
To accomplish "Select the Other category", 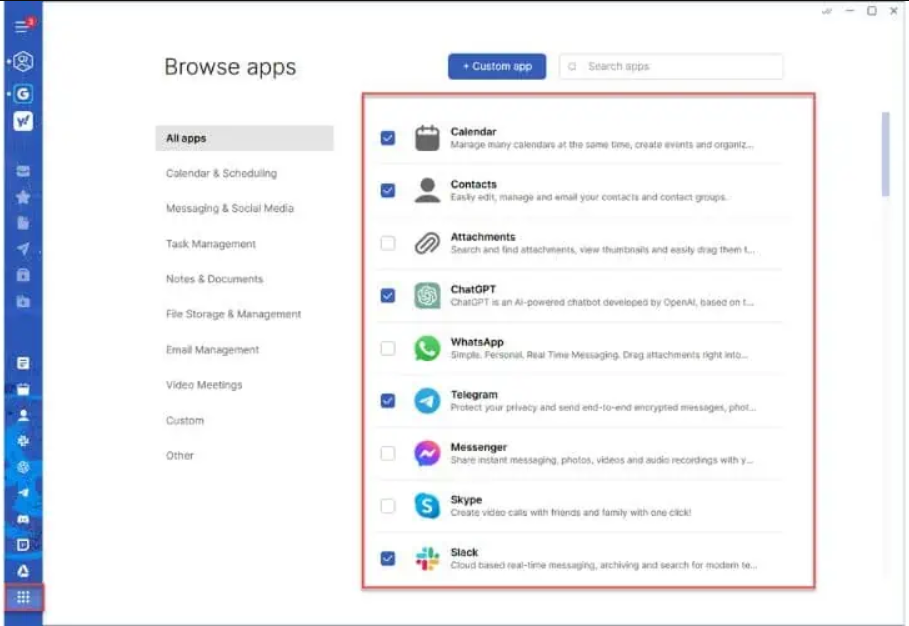I will (180, 456).
